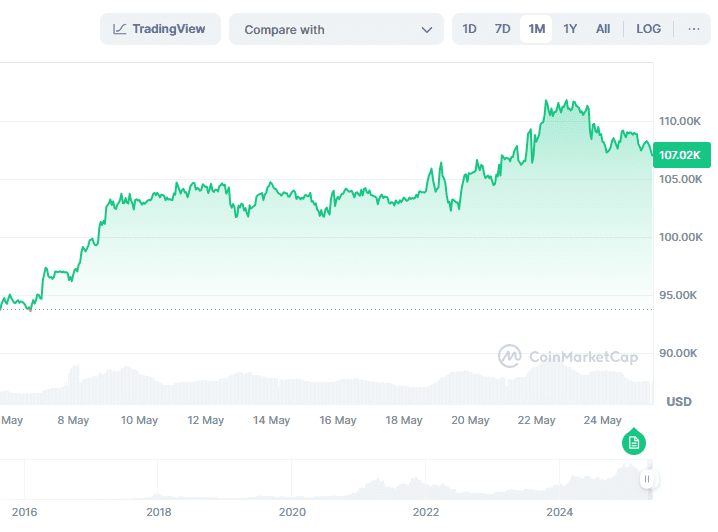This screenshot has width=718, height=532.
Task: Click the 8 May date label
Action: (x=73, y=420)
